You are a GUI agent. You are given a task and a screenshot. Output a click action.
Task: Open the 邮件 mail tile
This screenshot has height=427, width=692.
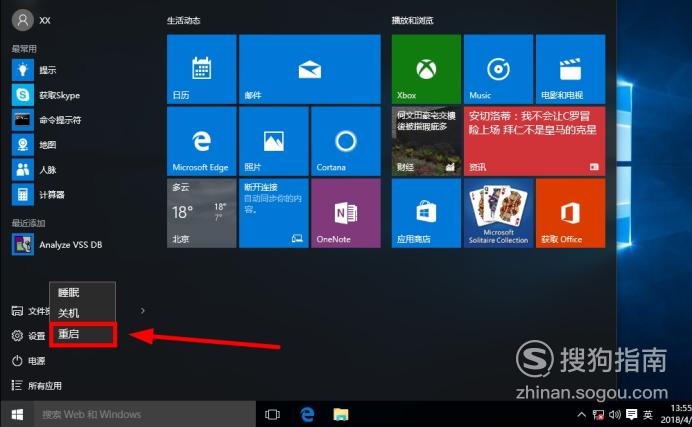point(310,69)
